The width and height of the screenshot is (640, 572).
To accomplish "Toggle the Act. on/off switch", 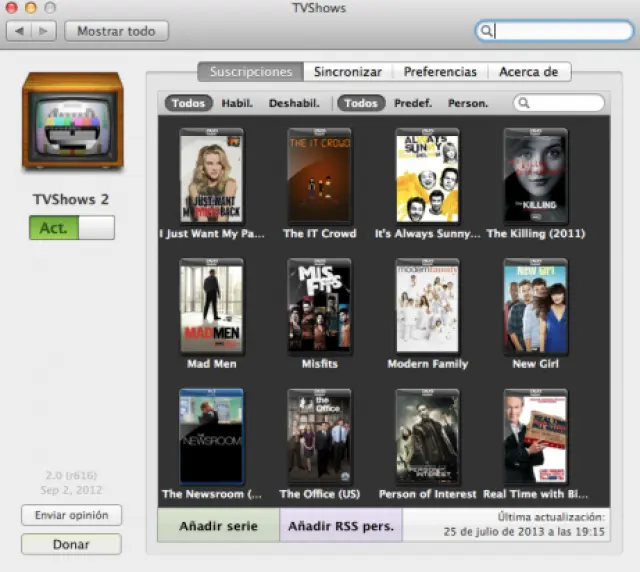I will point(72,228).
